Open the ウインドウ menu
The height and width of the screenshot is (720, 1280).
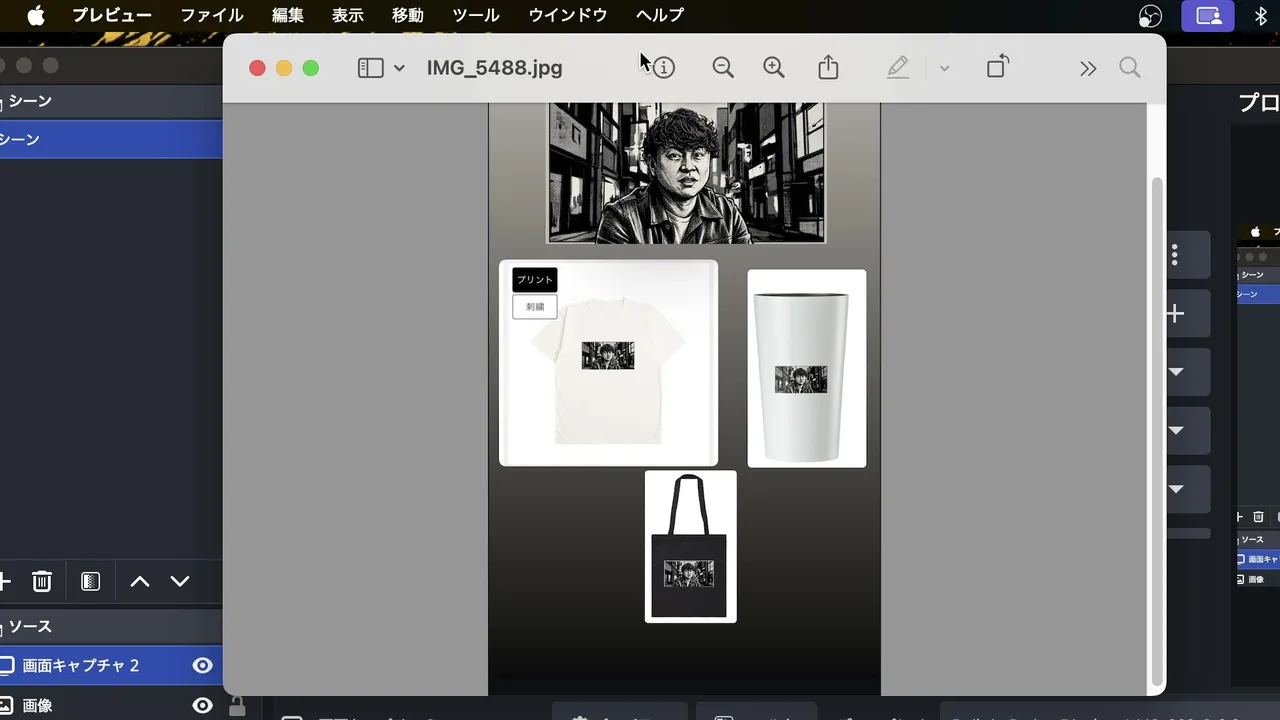[568, 15]
